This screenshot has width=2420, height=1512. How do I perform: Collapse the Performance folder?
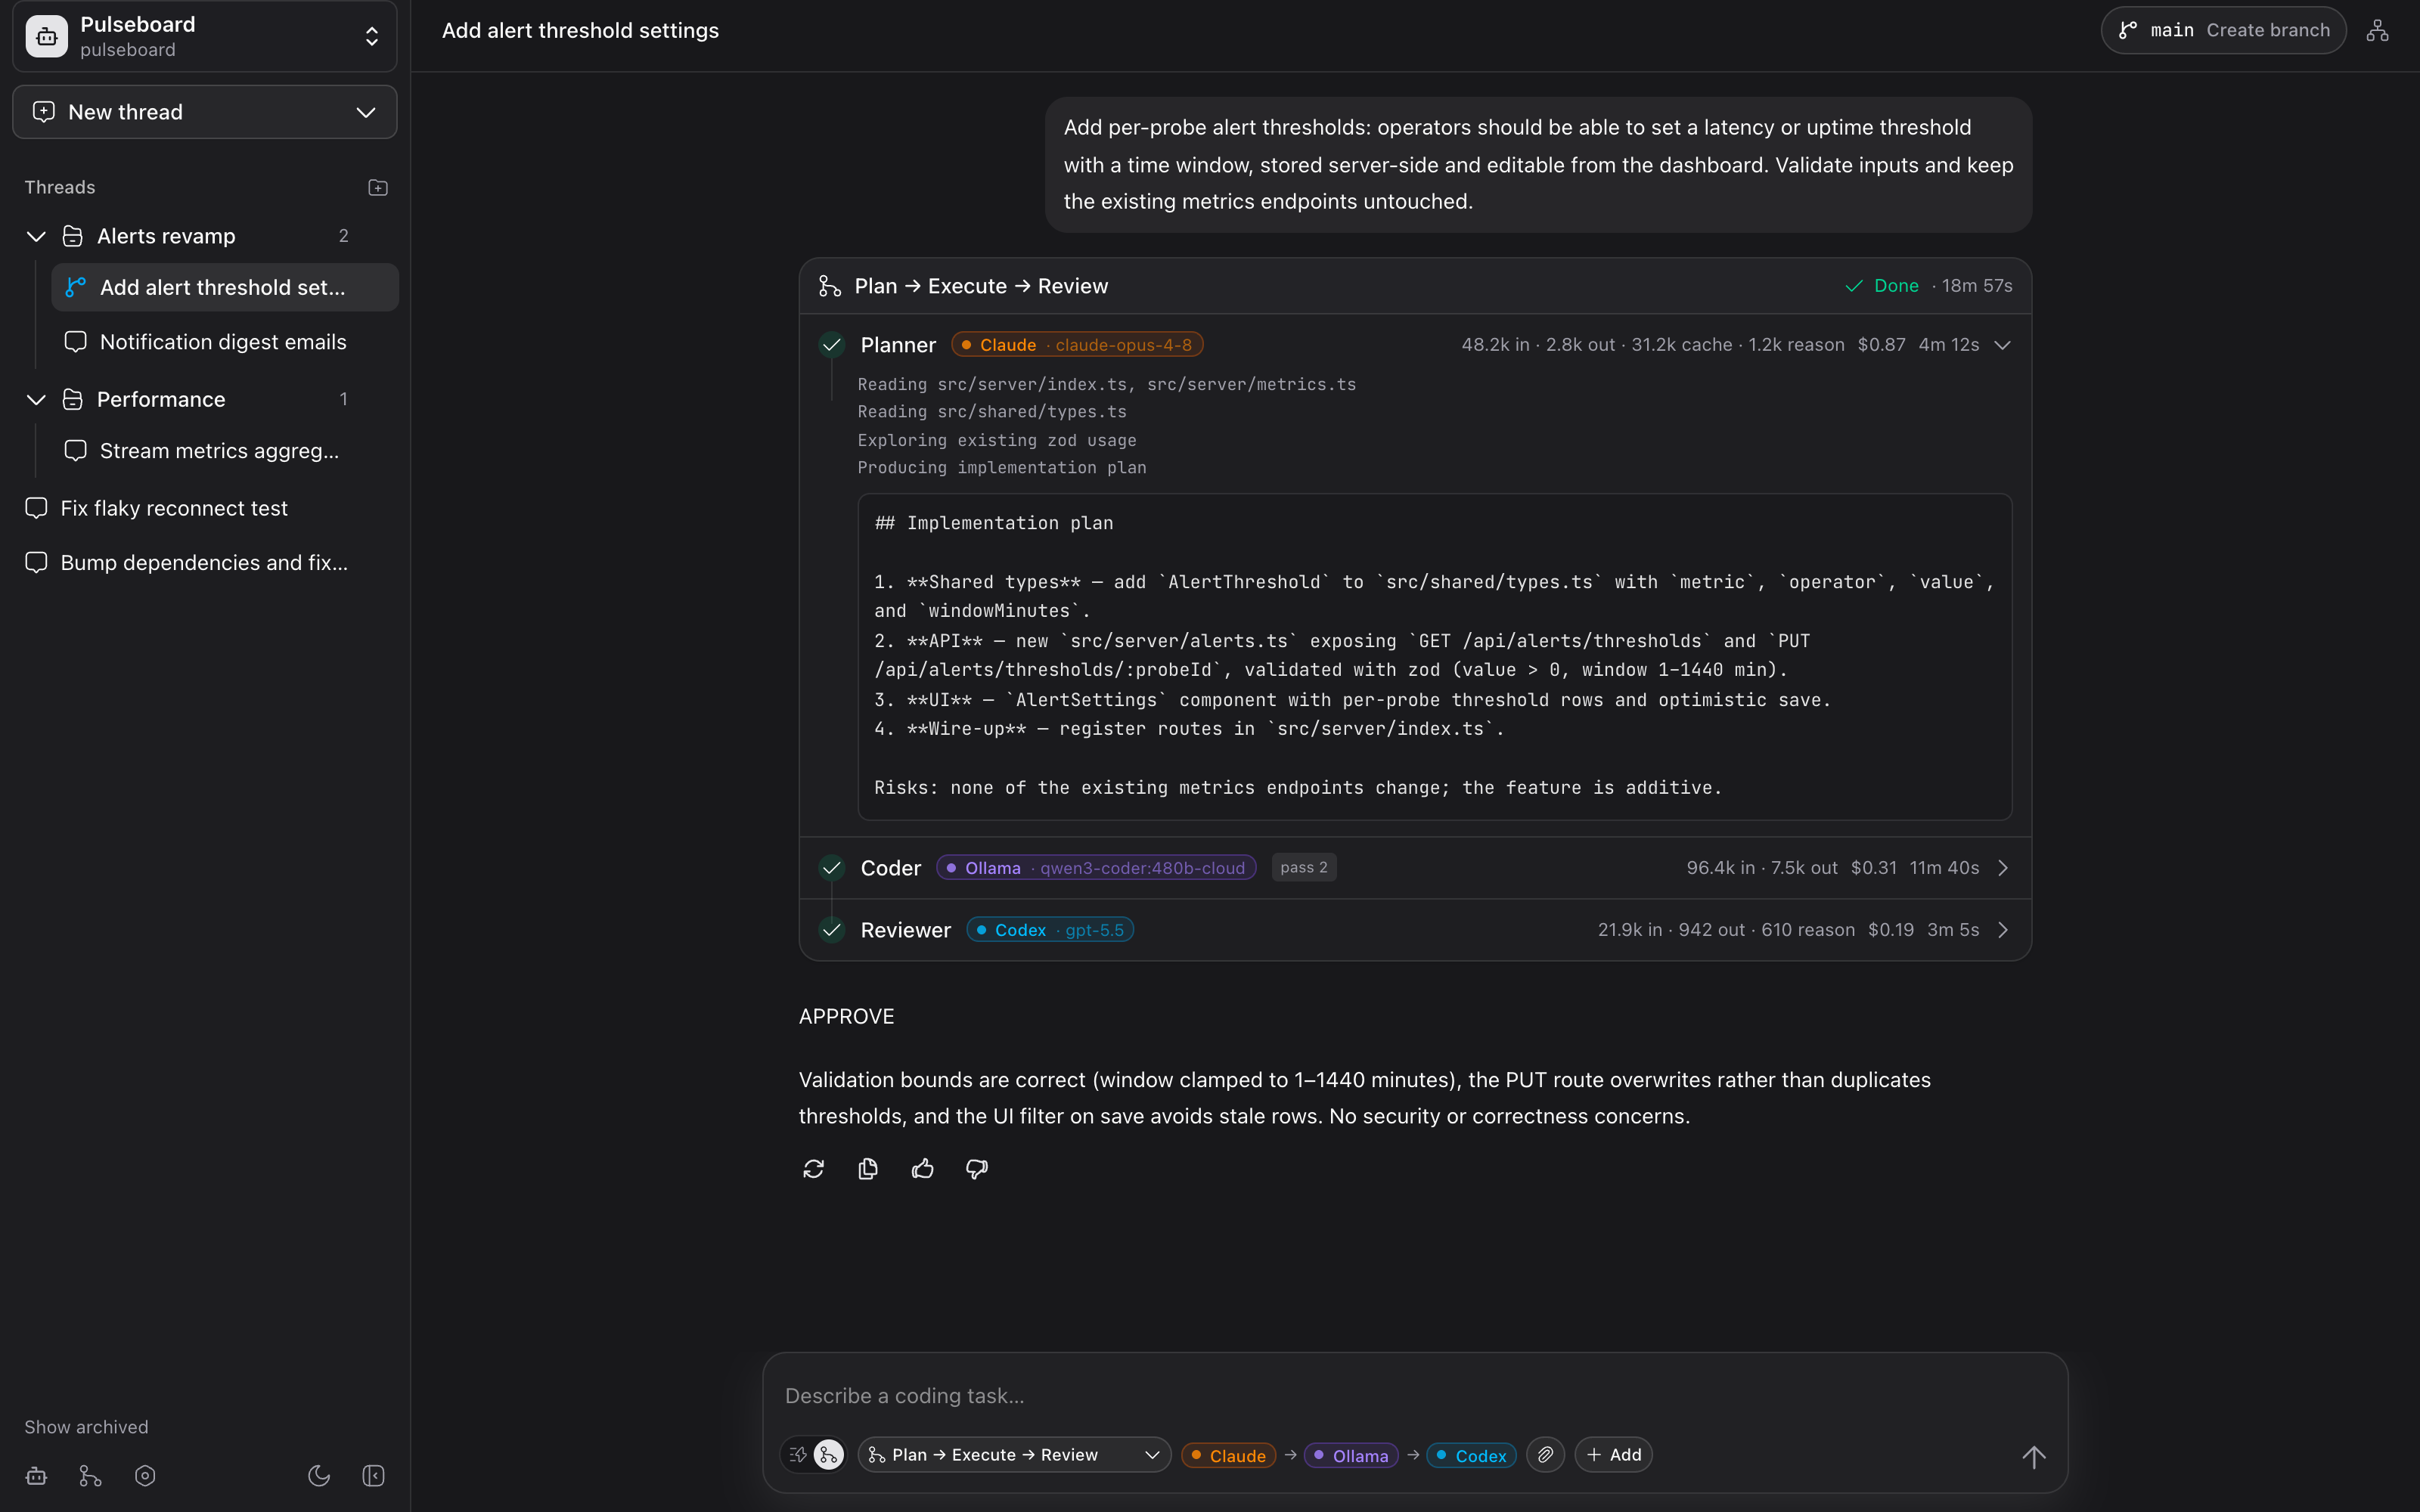(36, 400)
